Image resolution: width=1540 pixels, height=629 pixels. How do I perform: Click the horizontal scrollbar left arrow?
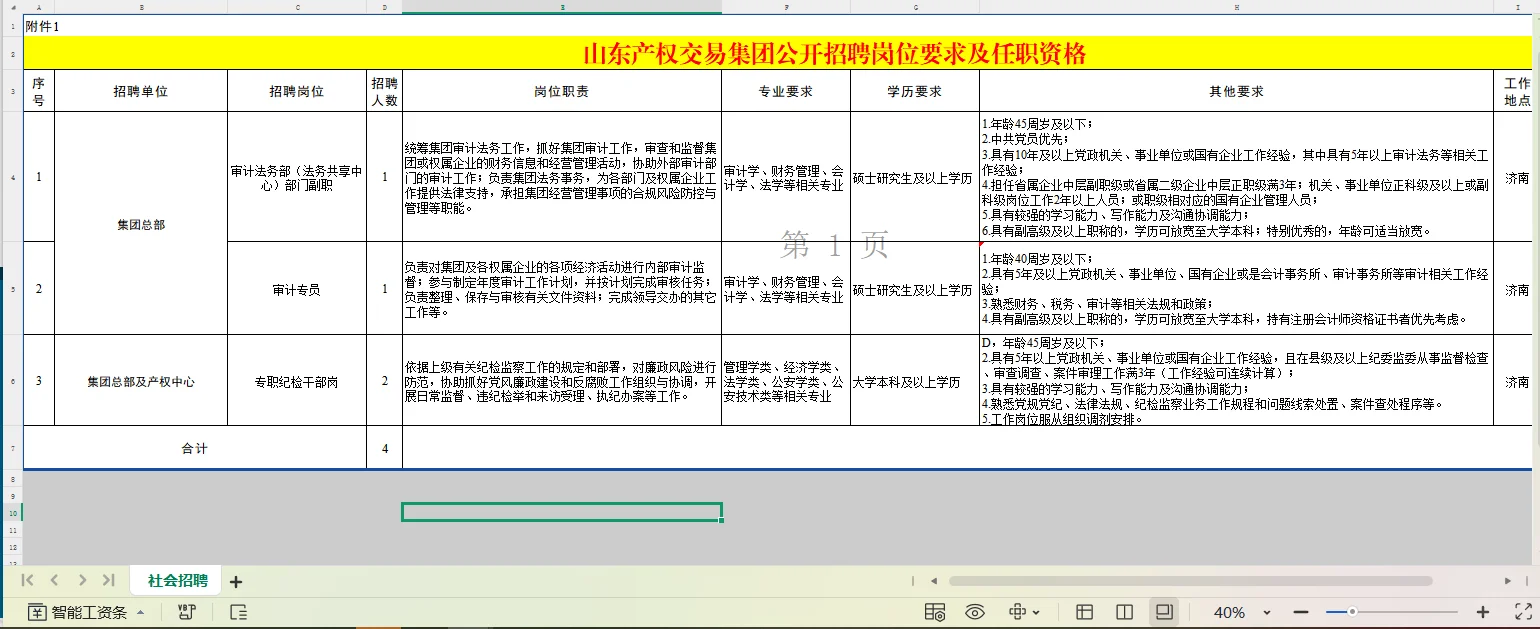coord(934,580)
